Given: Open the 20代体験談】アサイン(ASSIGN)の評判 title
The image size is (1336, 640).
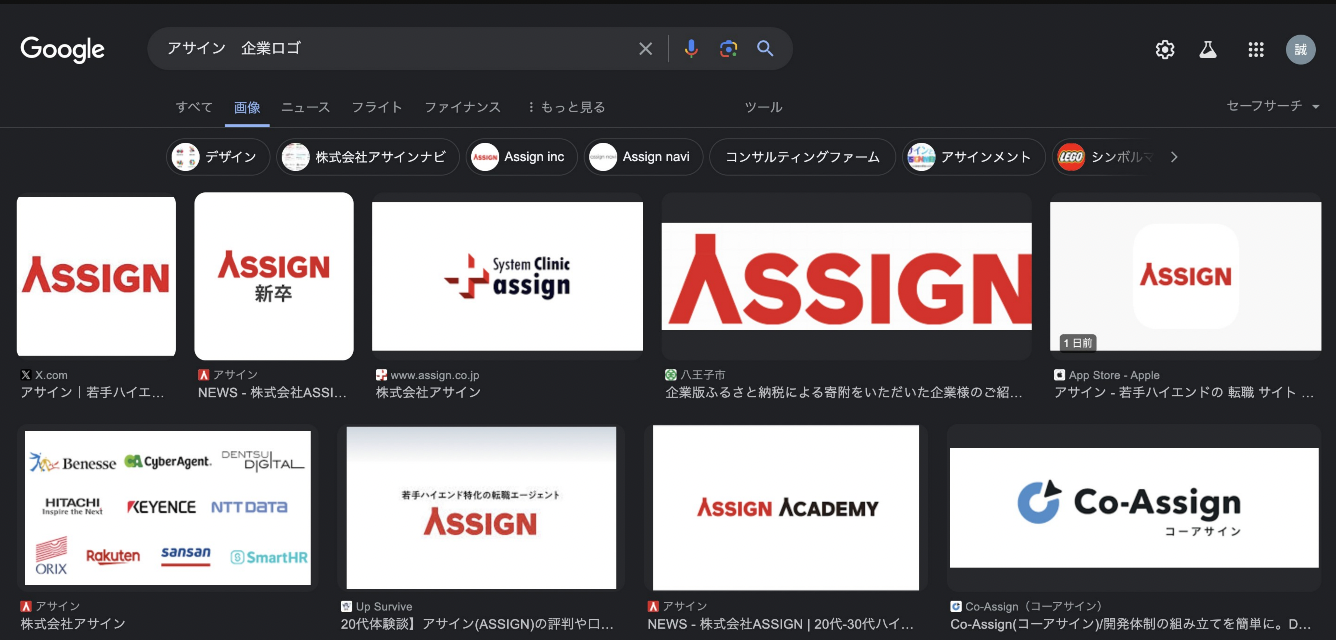Looking at the screenshot, I should pos(477,624).
